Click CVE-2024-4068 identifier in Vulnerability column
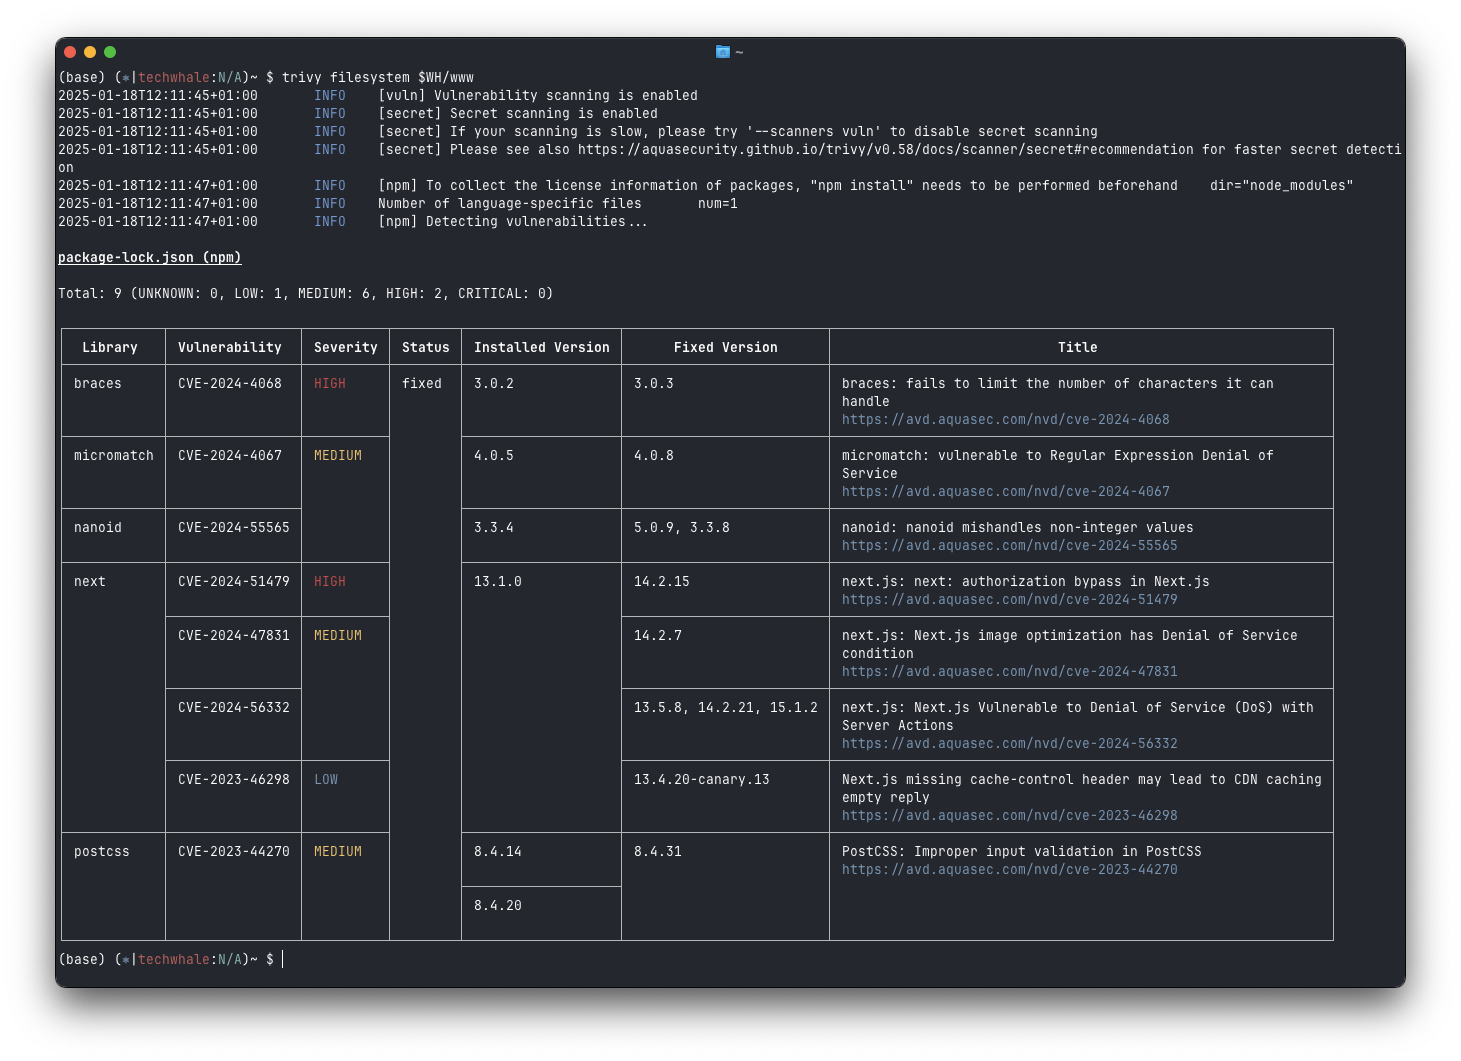This screenshot has width=1461, height=1061. coord(230,384)
